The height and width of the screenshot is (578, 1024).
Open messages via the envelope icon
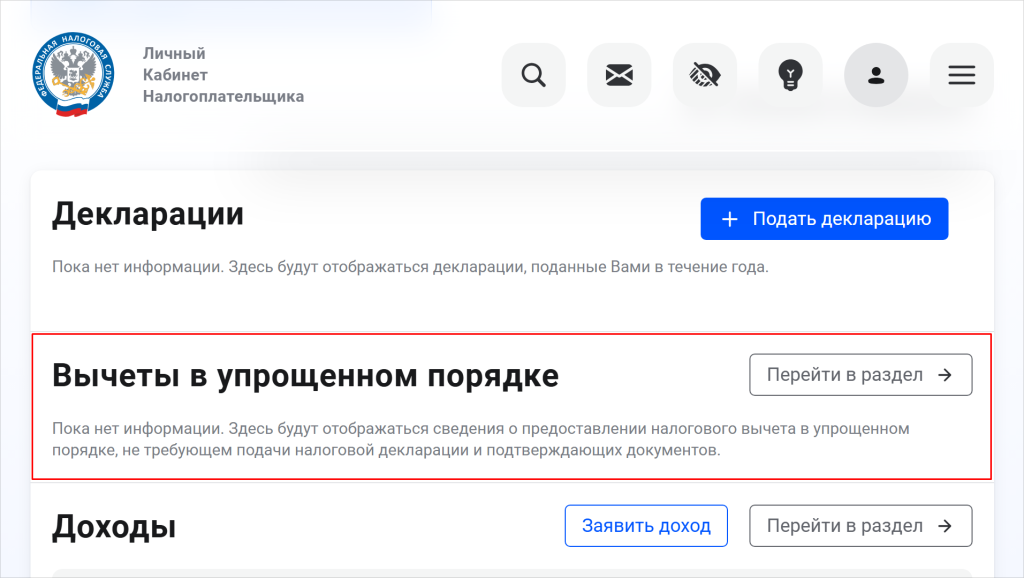(619, 75)
